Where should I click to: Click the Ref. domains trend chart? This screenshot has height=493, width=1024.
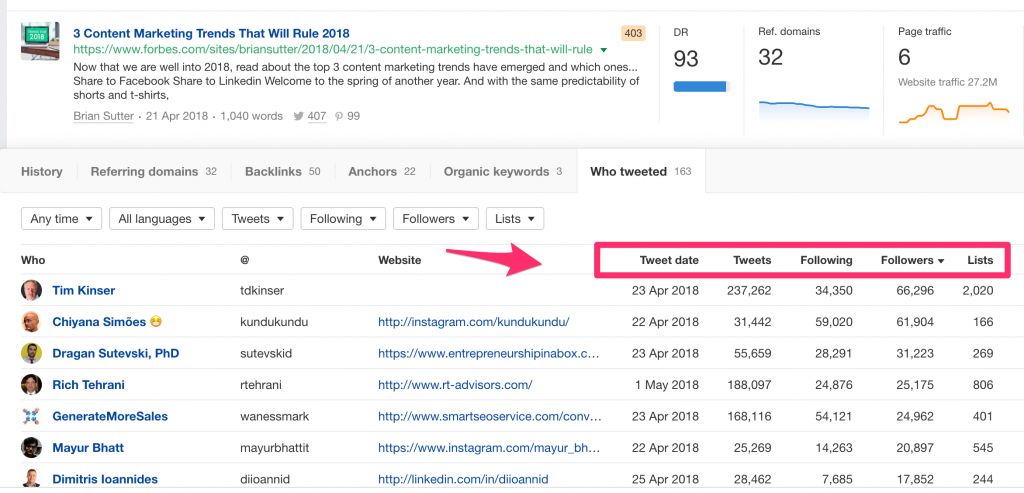[x=814, y=111]
